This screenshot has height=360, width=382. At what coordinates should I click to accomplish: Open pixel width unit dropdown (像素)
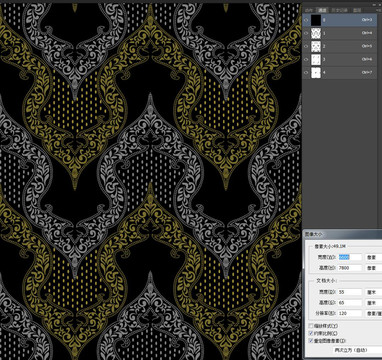[x=373, y=257]
